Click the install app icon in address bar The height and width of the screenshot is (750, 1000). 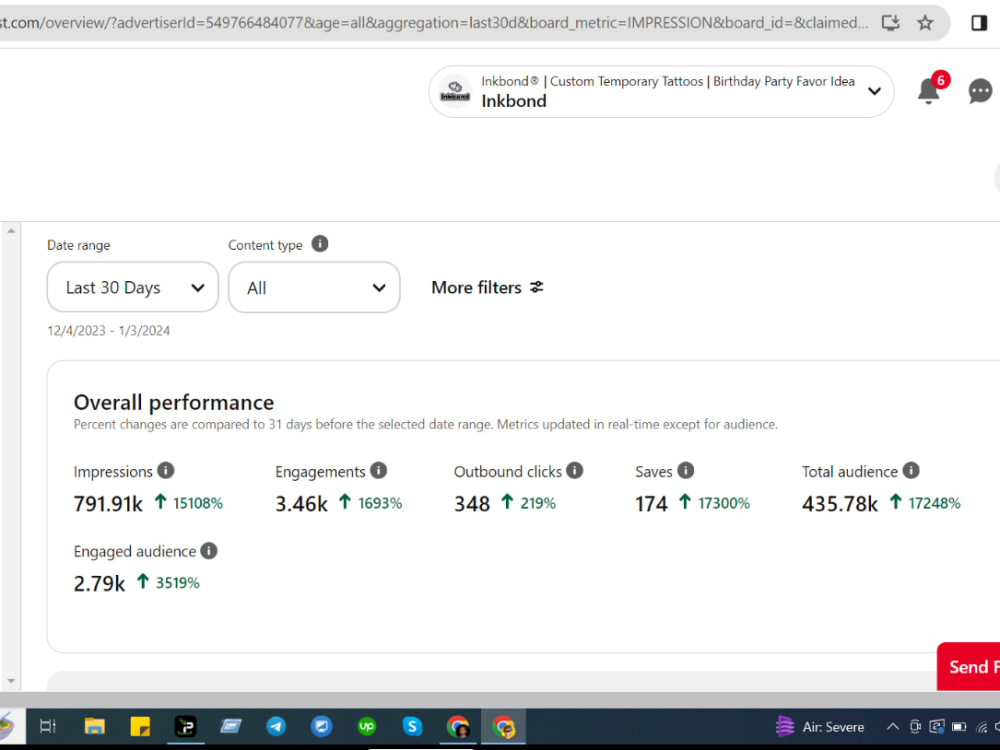[890, 23]
